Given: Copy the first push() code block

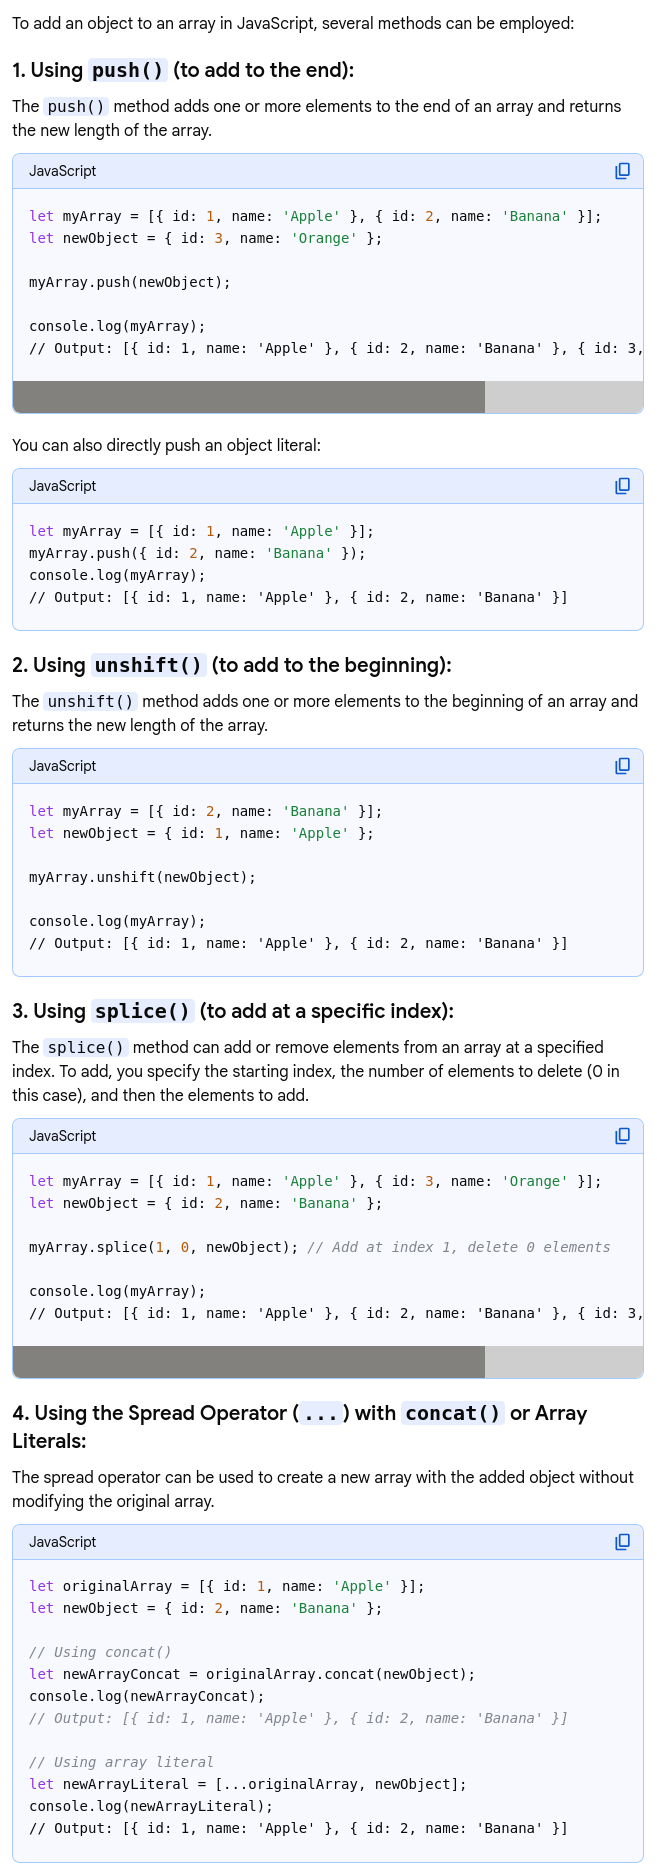Looking at the screenshot, I should (x=622, y=171).
